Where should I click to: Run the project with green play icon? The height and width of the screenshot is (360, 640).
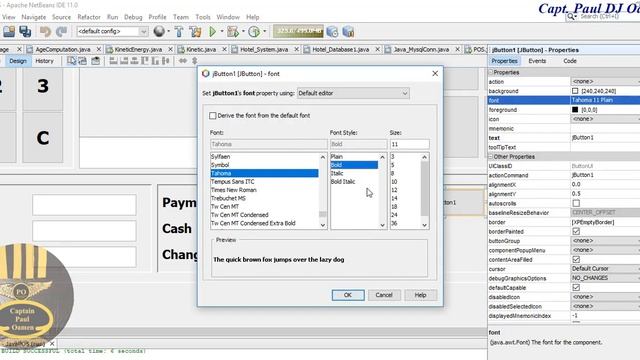pyautogui.click(x=213, y=31)
